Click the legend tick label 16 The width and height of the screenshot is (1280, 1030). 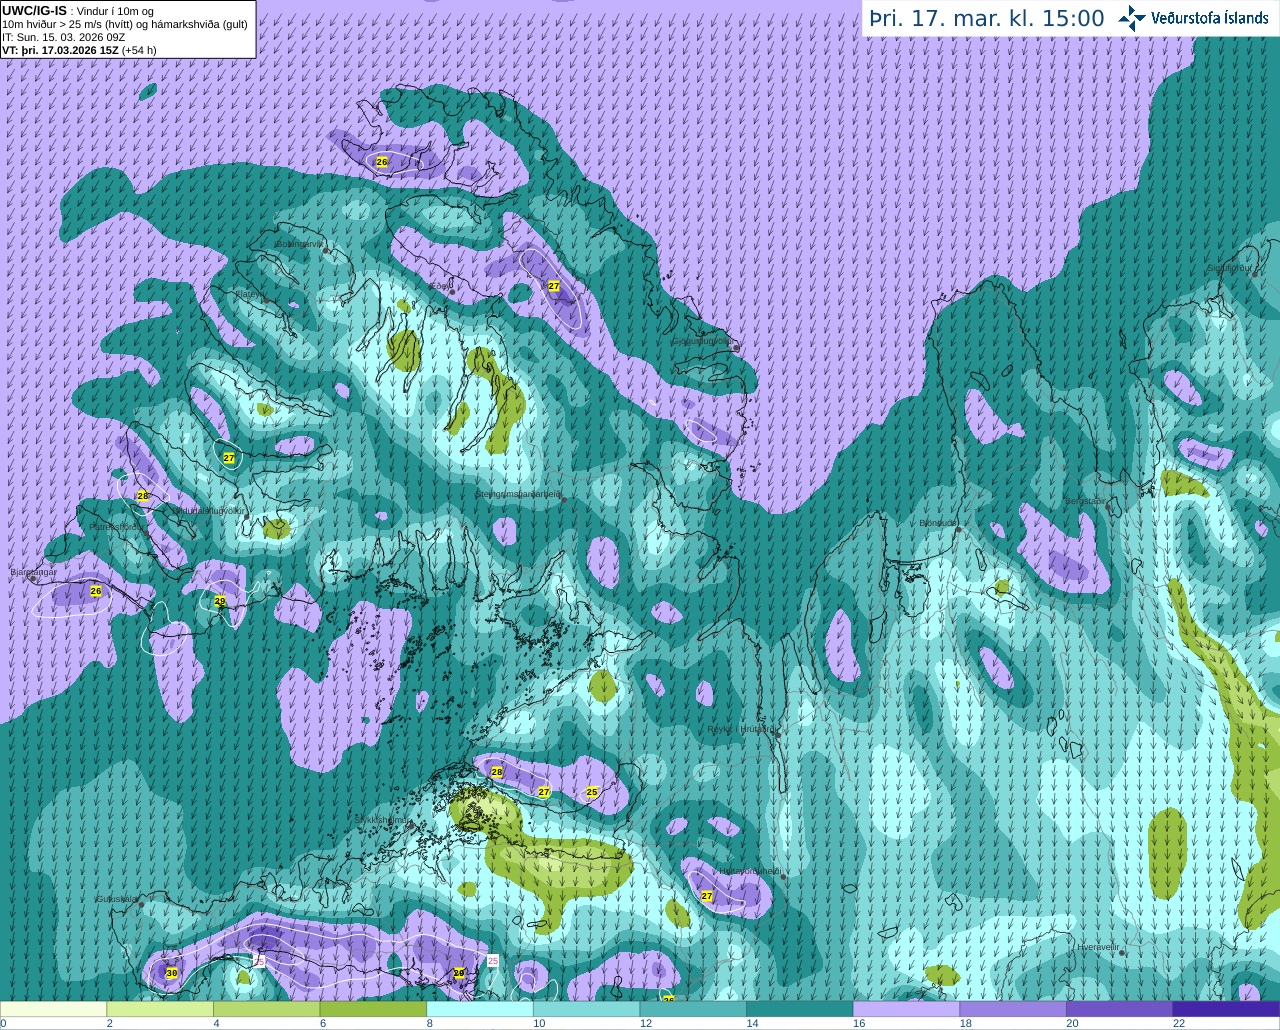pyautogui.click(x=859, y=1023)
